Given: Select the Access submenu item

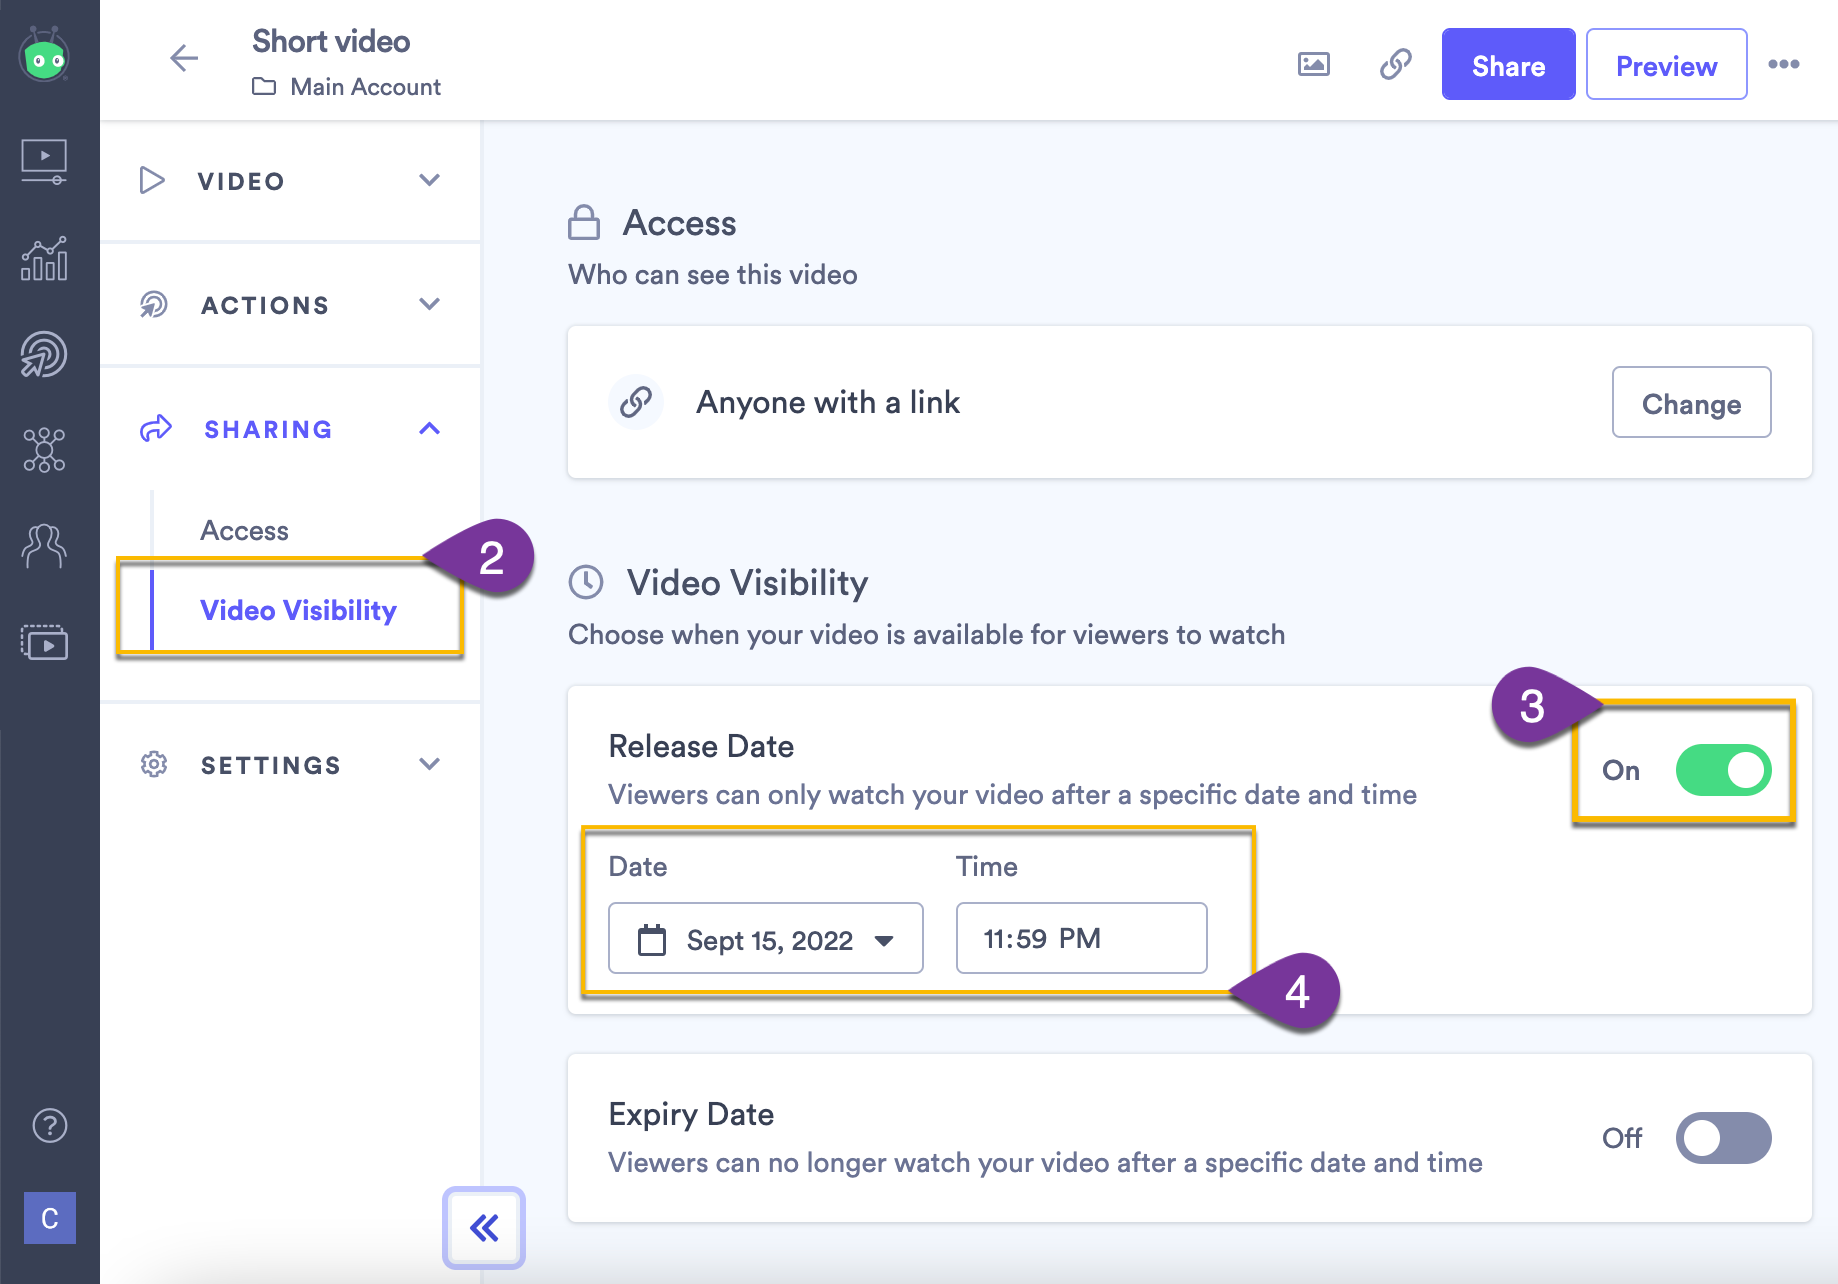Looking at the screenshot, I should coord(244,531).
